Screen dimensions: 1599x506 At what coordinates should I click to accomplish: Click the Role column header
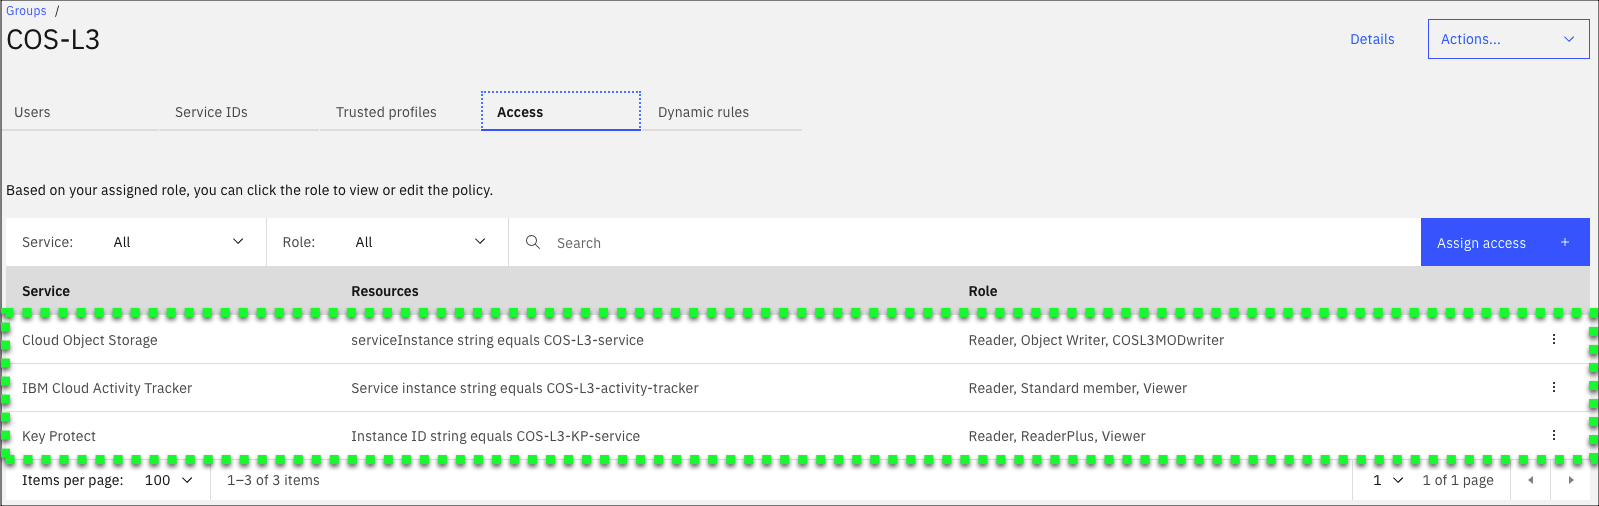tap(983, 291)
